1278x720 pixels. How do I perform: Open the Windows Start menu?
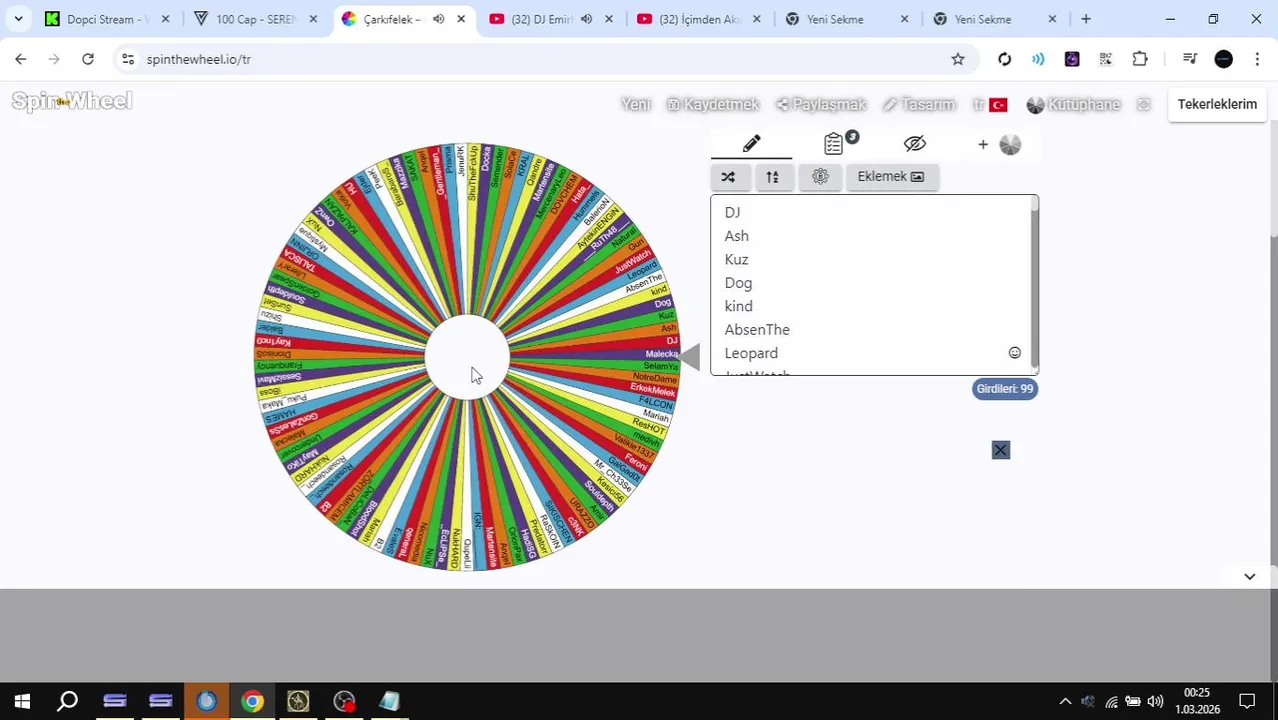point(22,701)
